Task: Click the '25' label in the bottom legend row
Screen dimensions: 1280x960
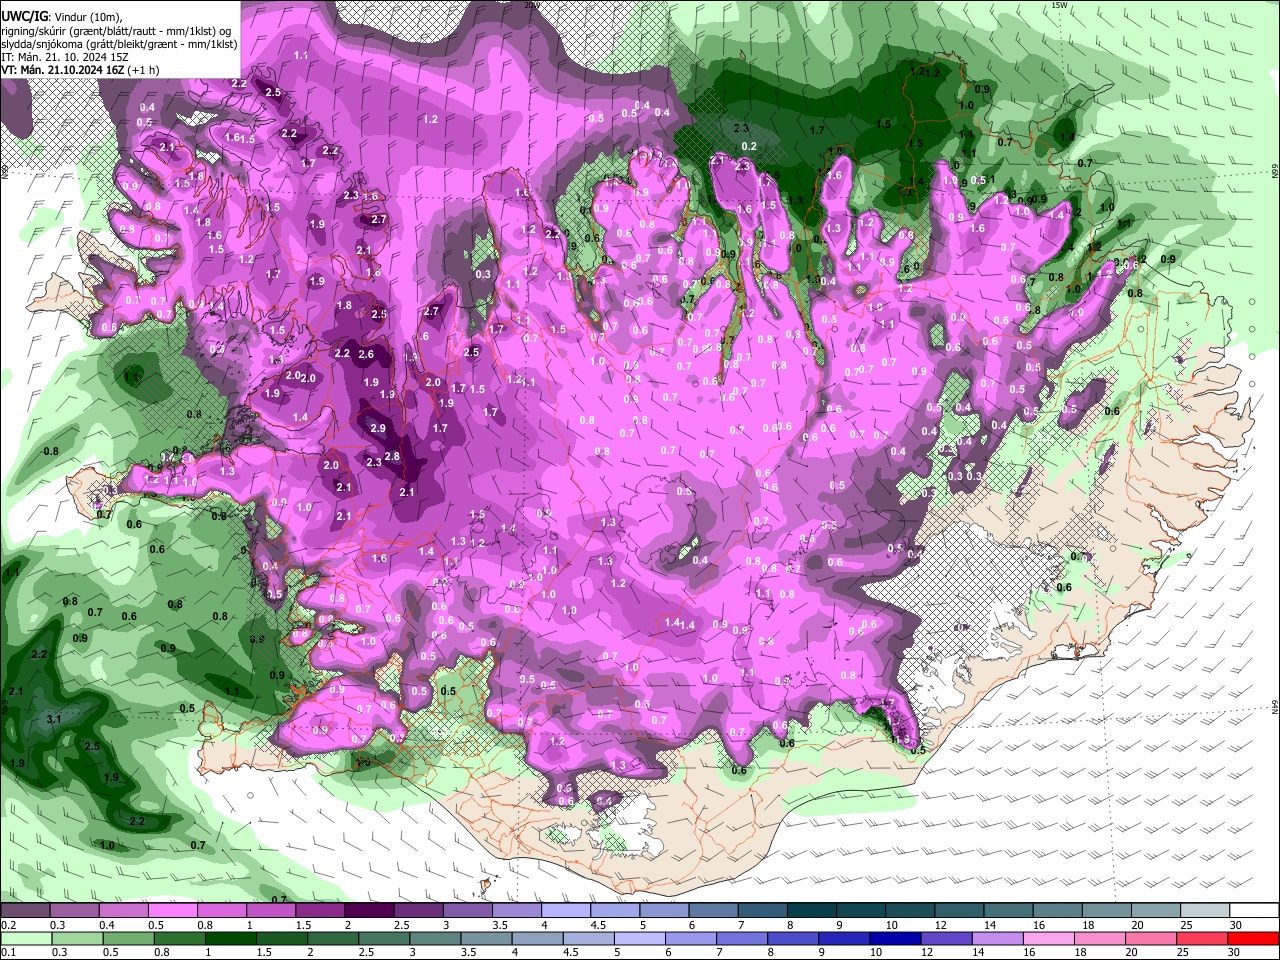Action: (x=1183, y=953)
